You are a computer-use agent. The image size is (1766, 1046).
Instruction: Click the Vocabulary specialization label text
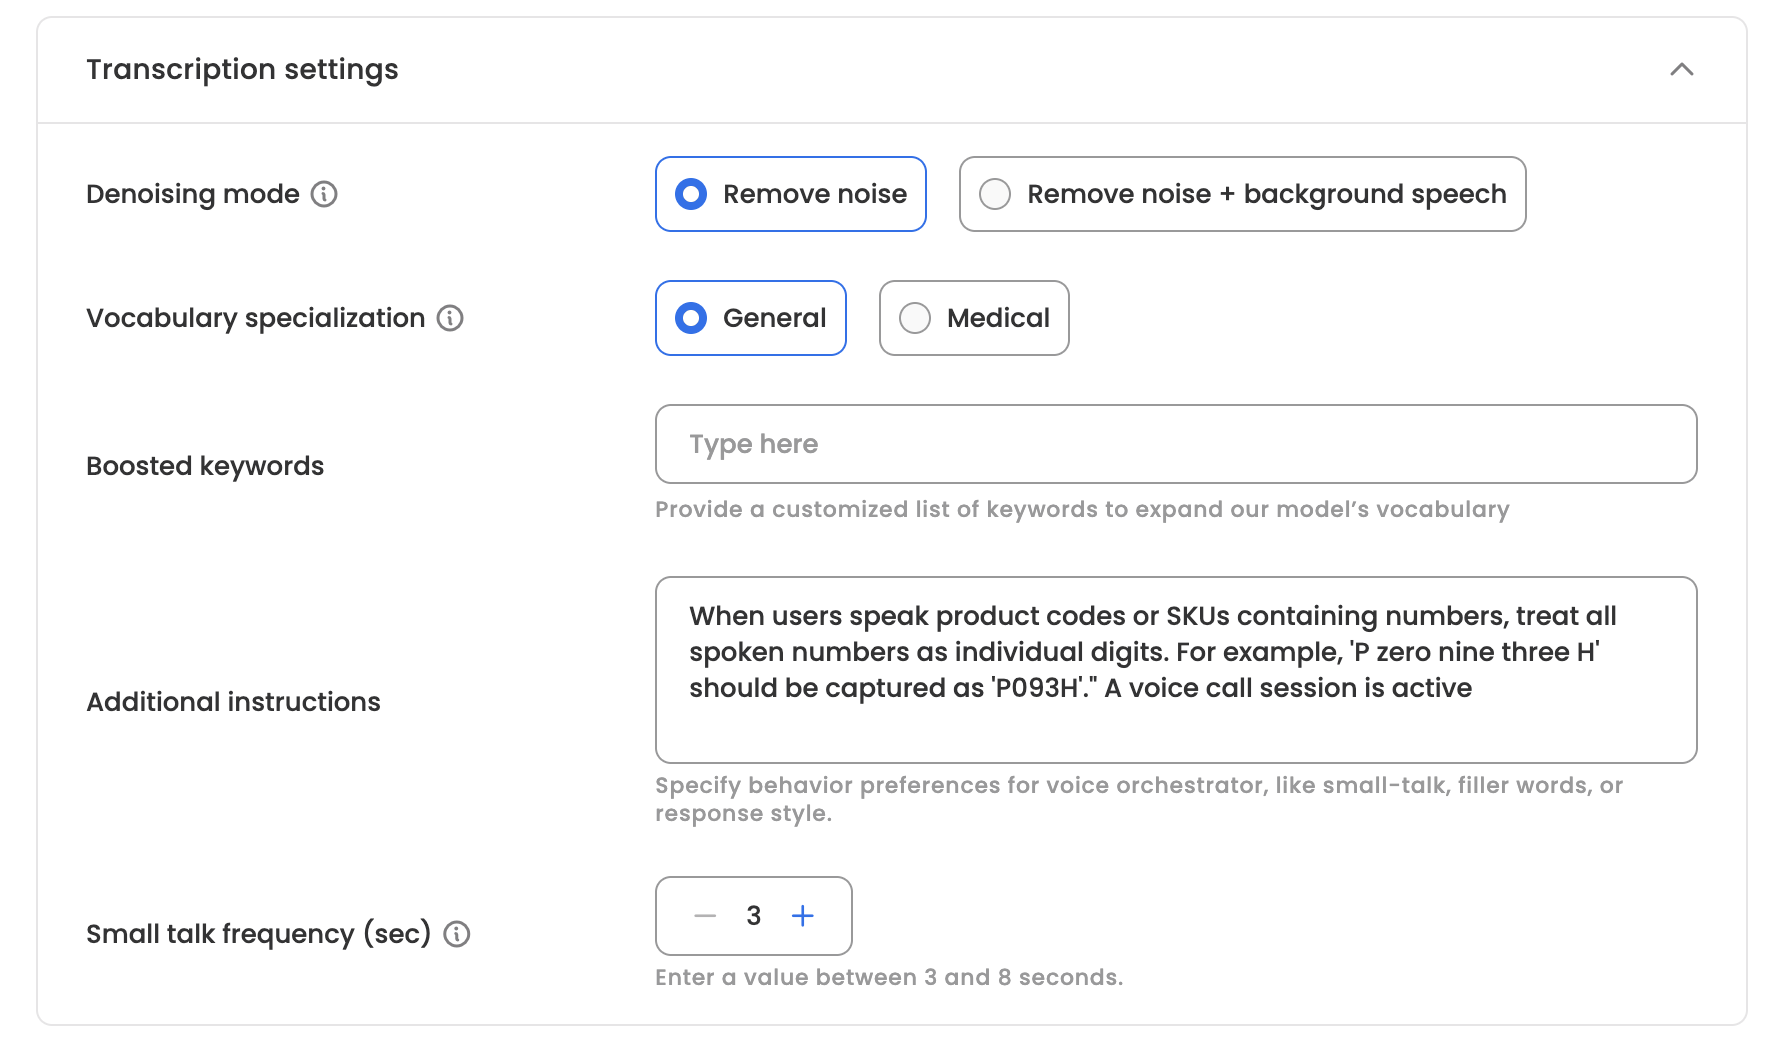(x=255, y=318)
